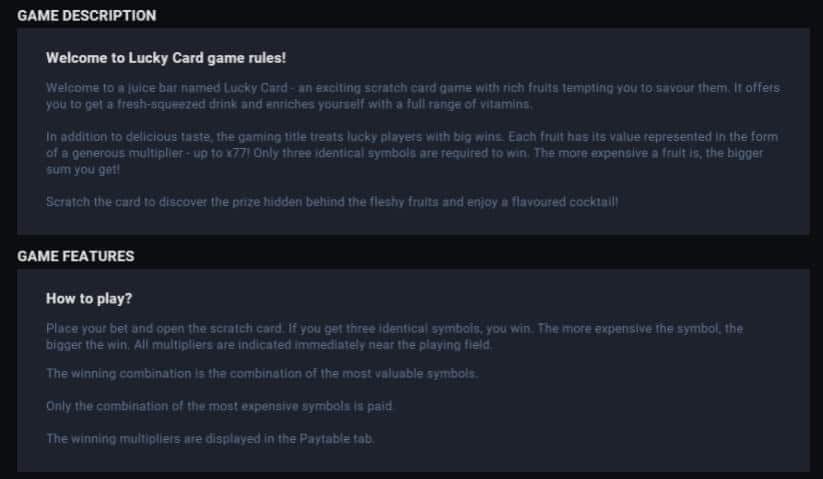The width and height of the screenshot is (823, 479).
Task: Click 'Only the combination of the most expensive symbols is paid'
Action: click(x=219, y=406)
